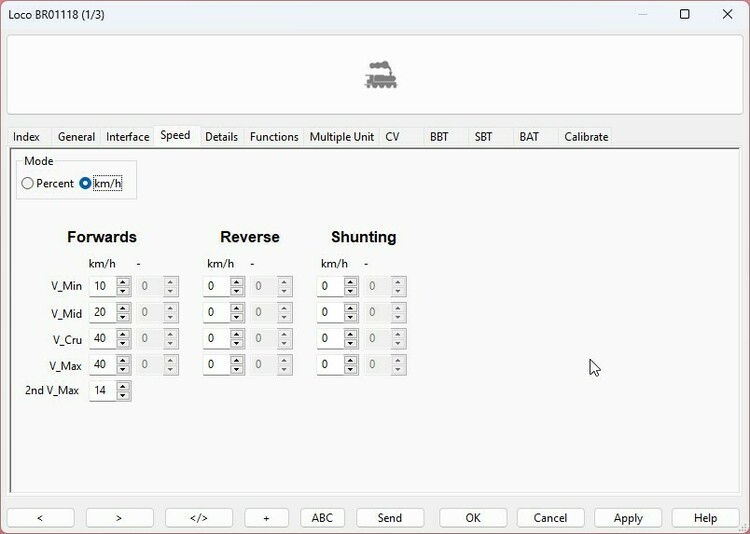Decrease Forwards V_Max km/h value
The image size is (750, 534).
(123, 369)
